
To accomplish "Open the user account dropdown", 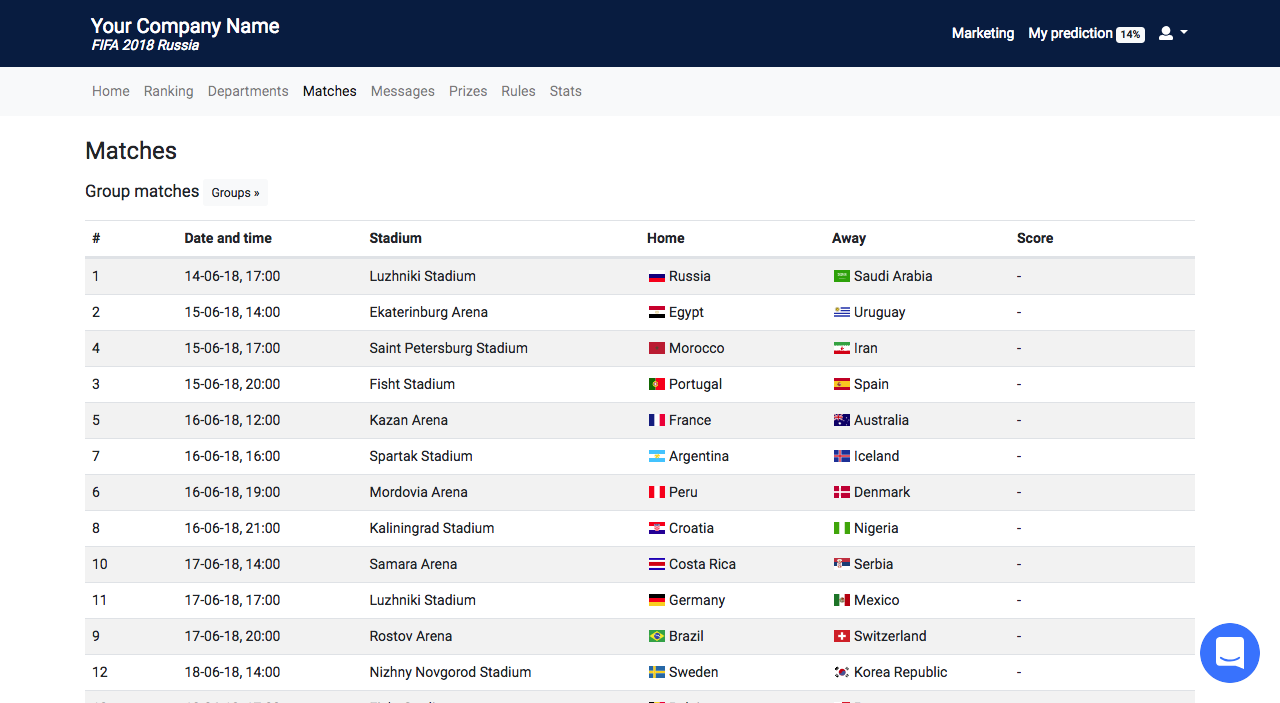I will pyautogui.click(x=1172, y=33).
